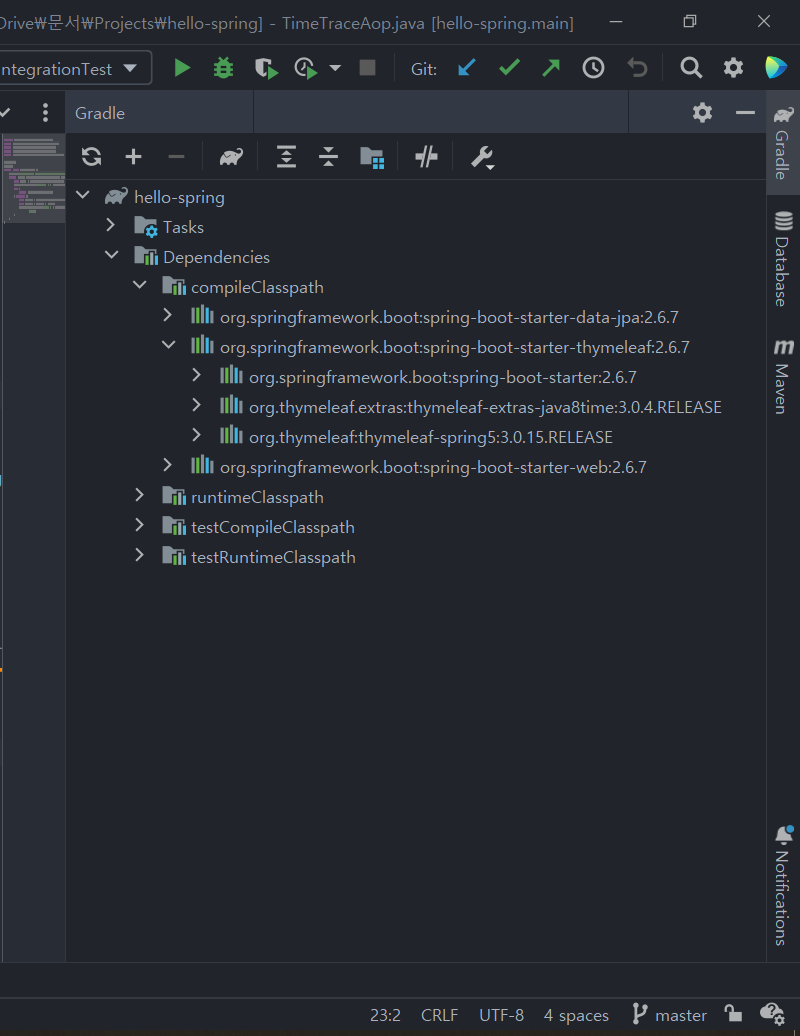Select testRuntimeClasspath tree item

(416, 558)
